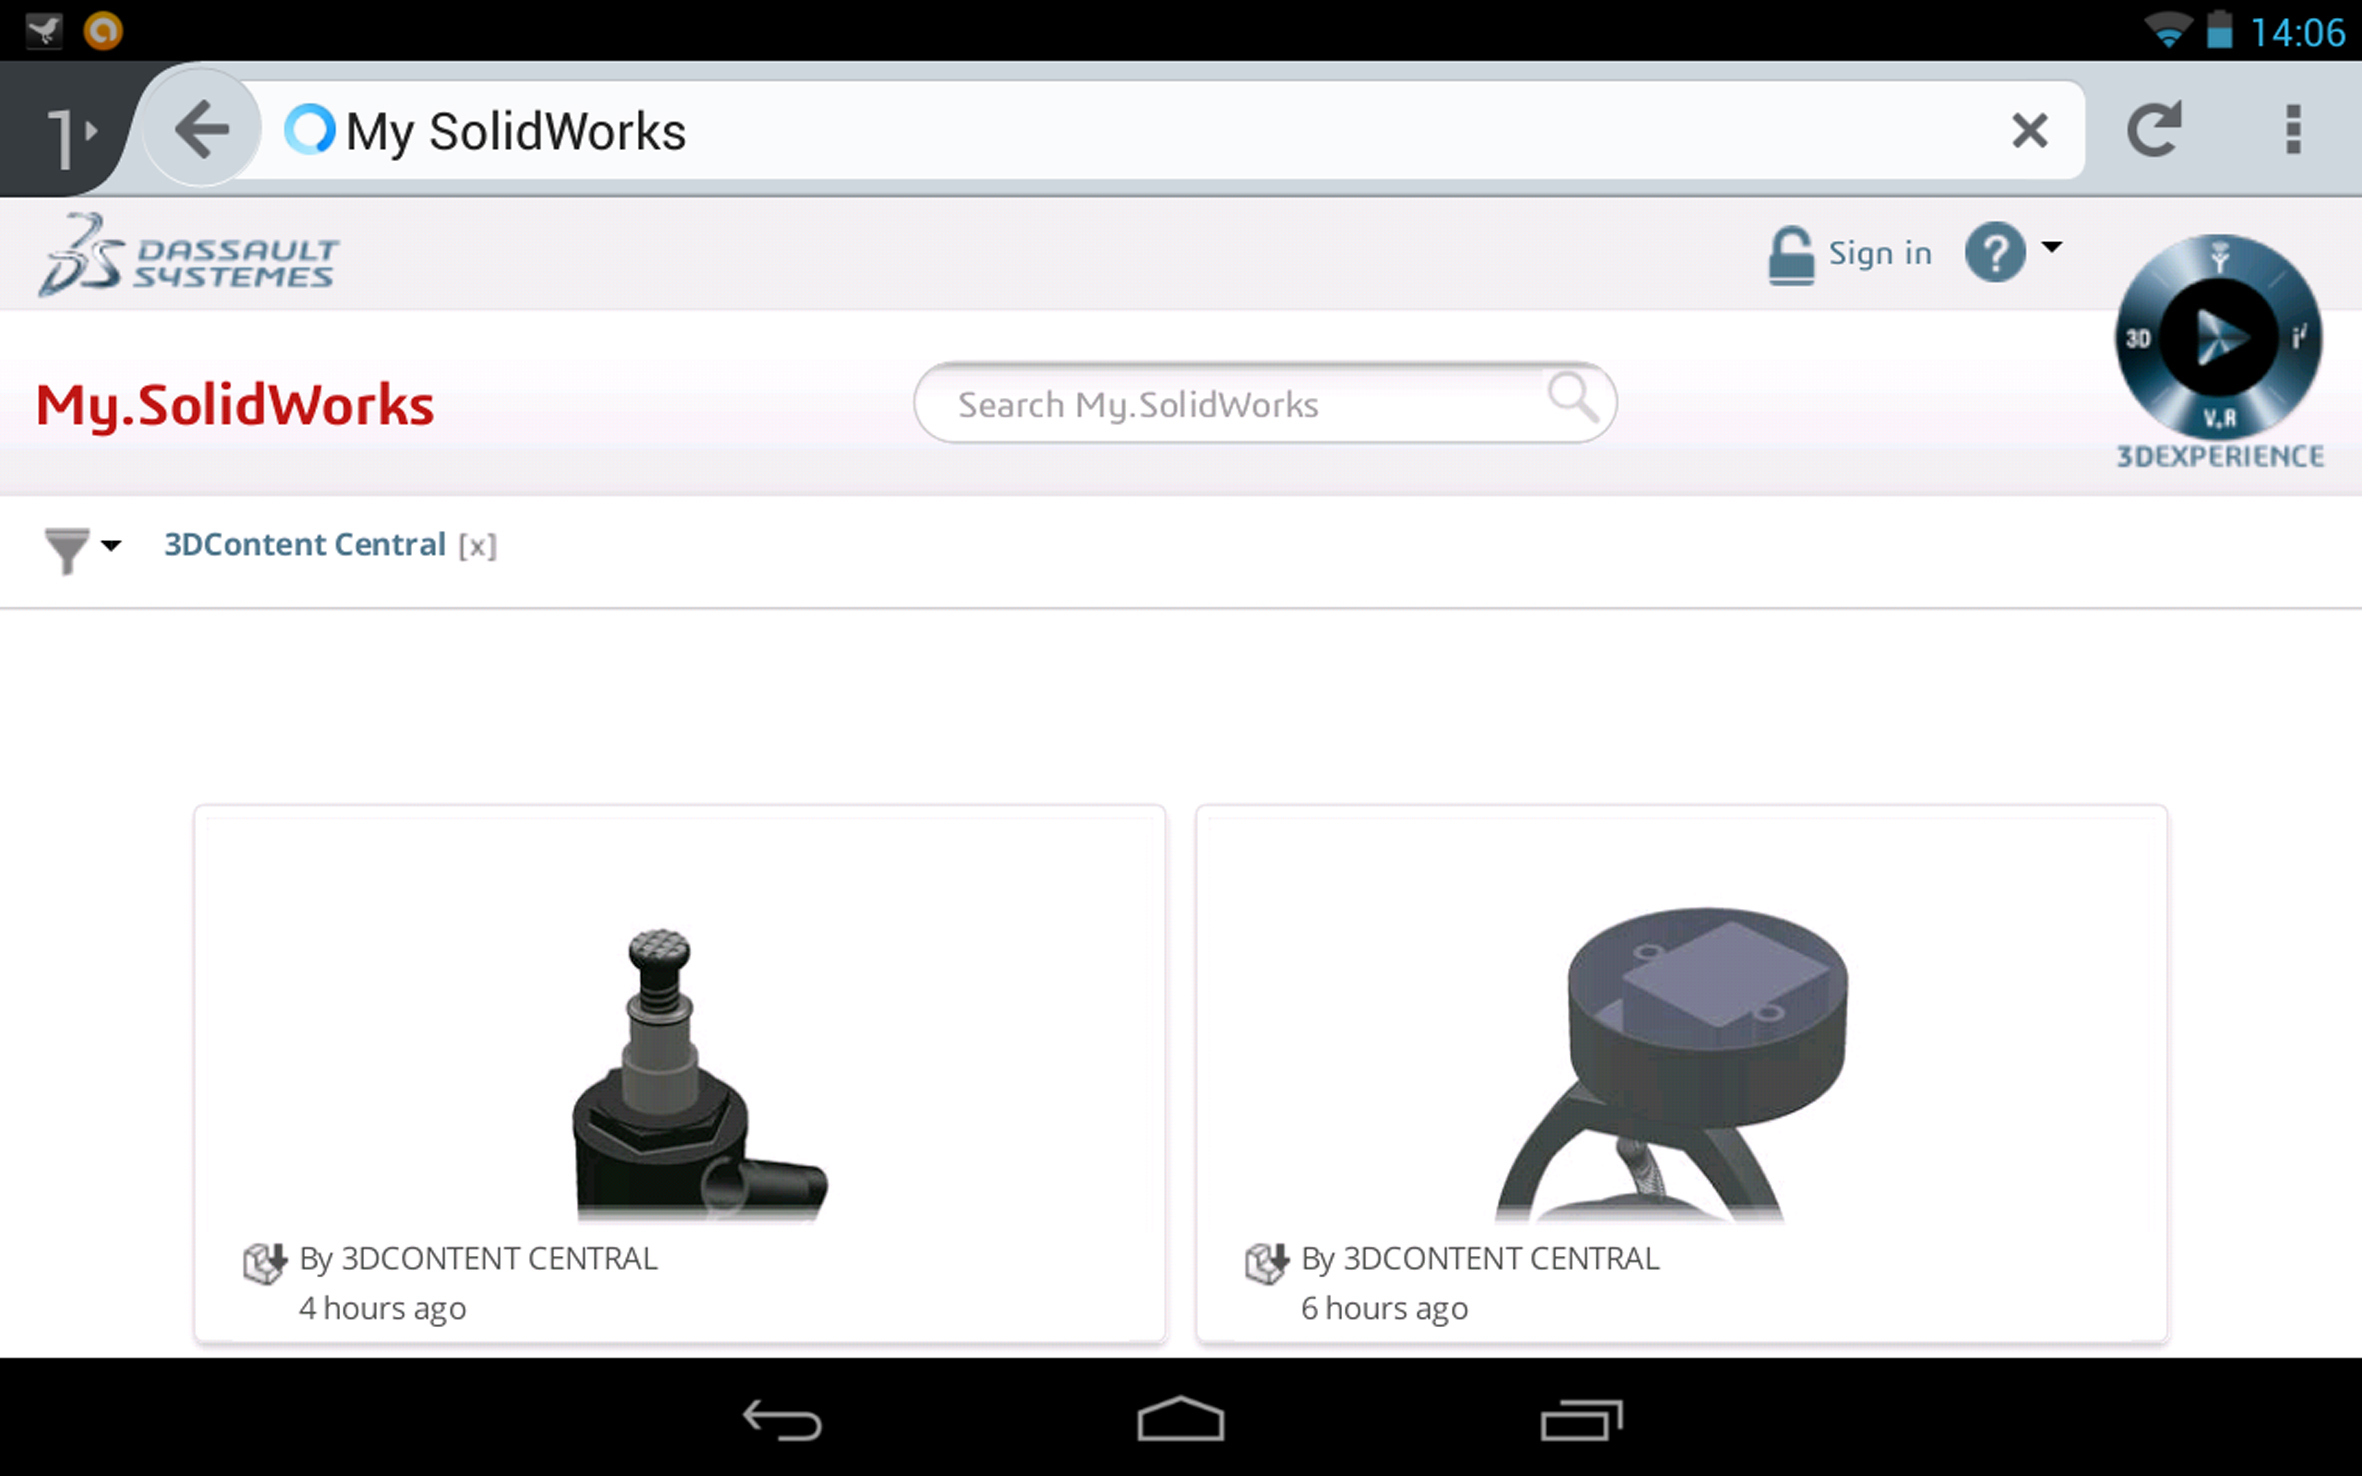Click the magnifier search icon

[1572, 397]
